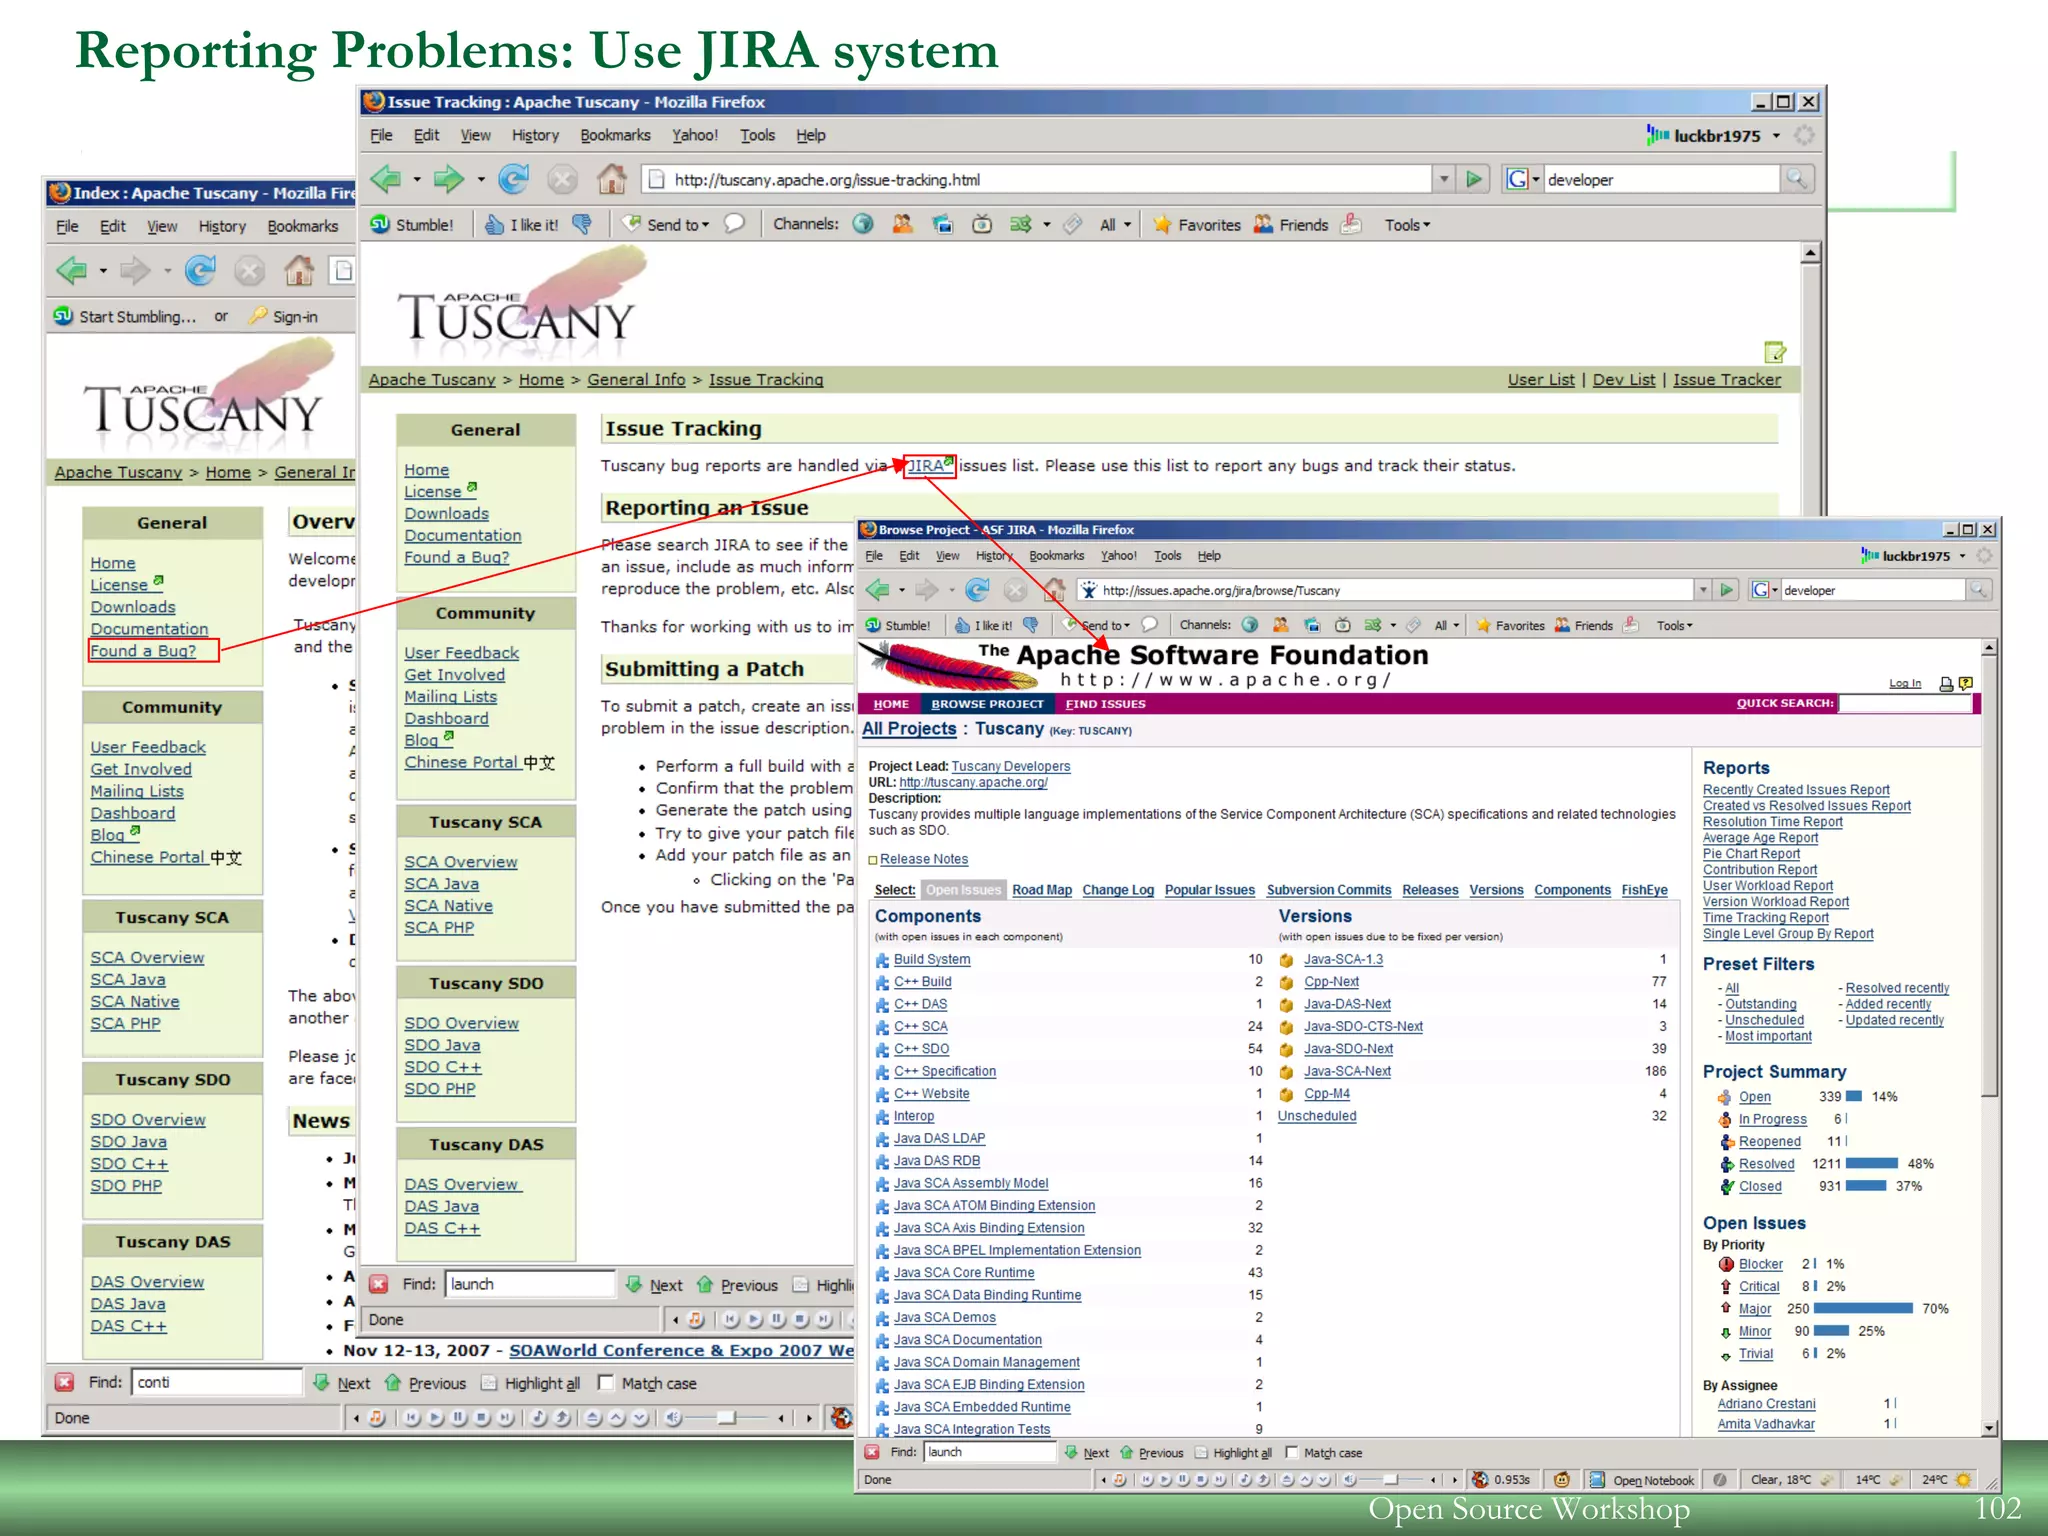Toggle Highlight all in Index Tuscany find bar
This screenshot has height=1536, width=2048.
click(530, 1383)
